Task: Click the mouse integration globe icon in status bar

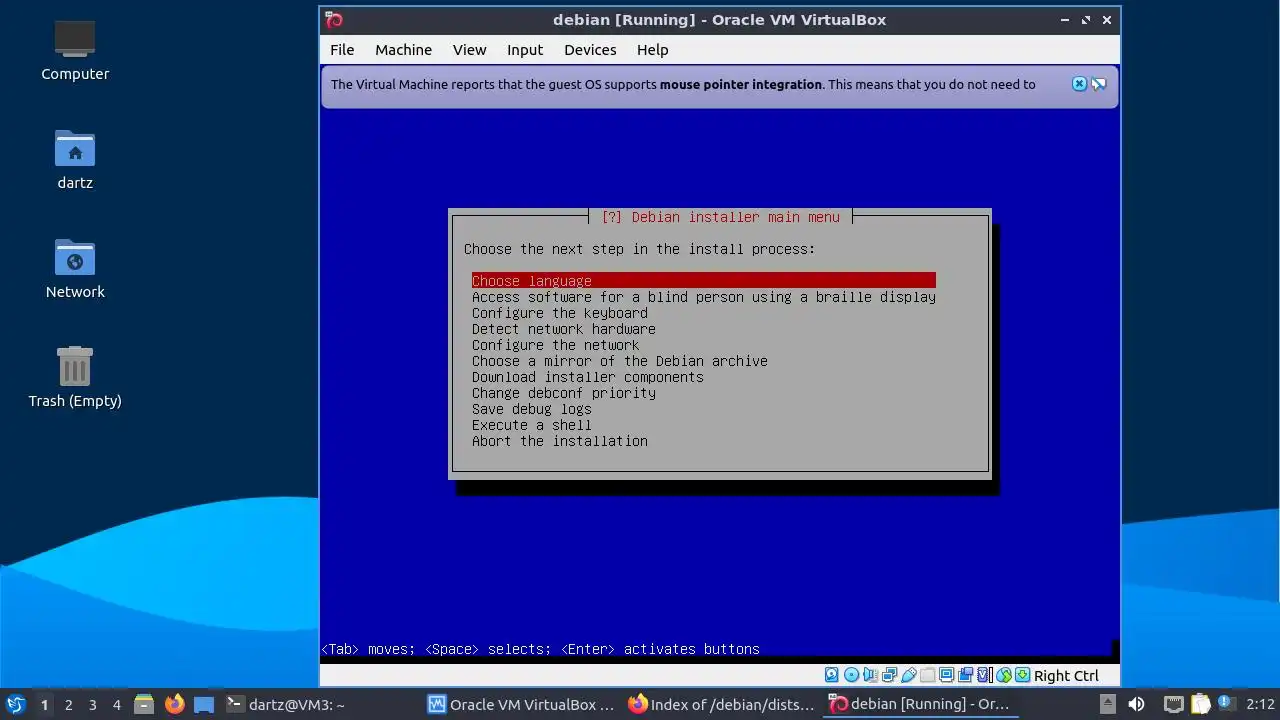Action: [x=1003, y=675]
